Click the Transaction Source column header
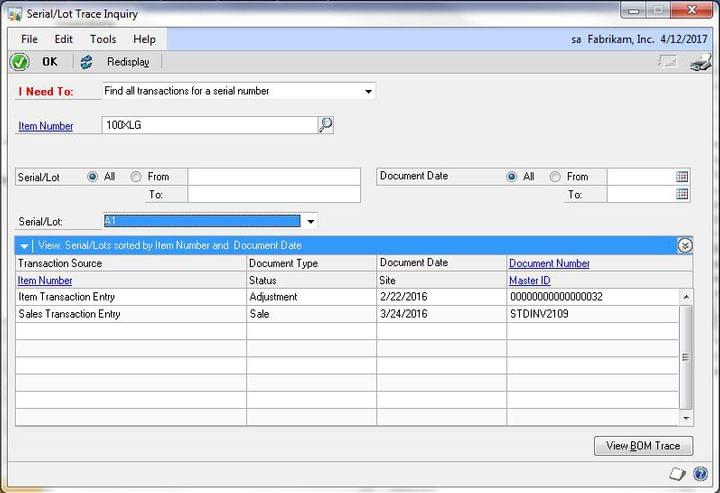 click(x=60, y=263)
